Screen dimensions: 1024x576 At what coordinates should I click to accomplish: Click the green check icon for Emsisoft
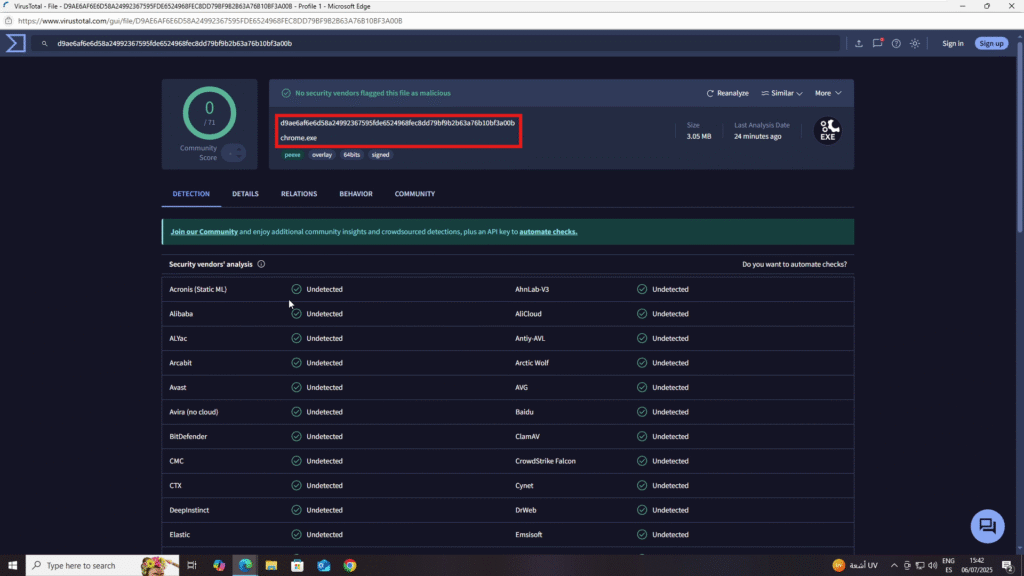point(642,534)
